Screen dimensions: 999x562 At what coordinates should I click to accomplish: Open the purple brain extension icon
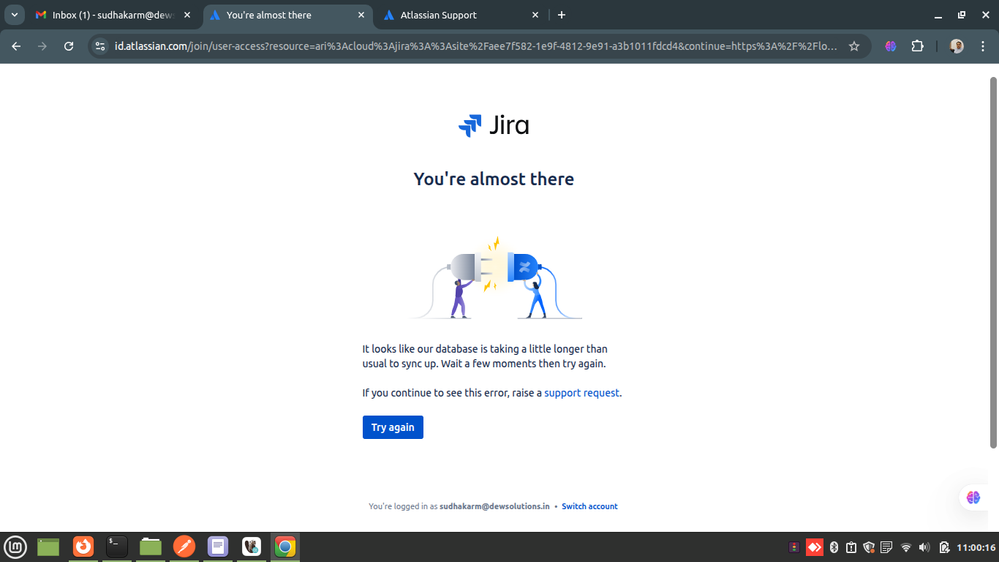[x=891, y=46]
